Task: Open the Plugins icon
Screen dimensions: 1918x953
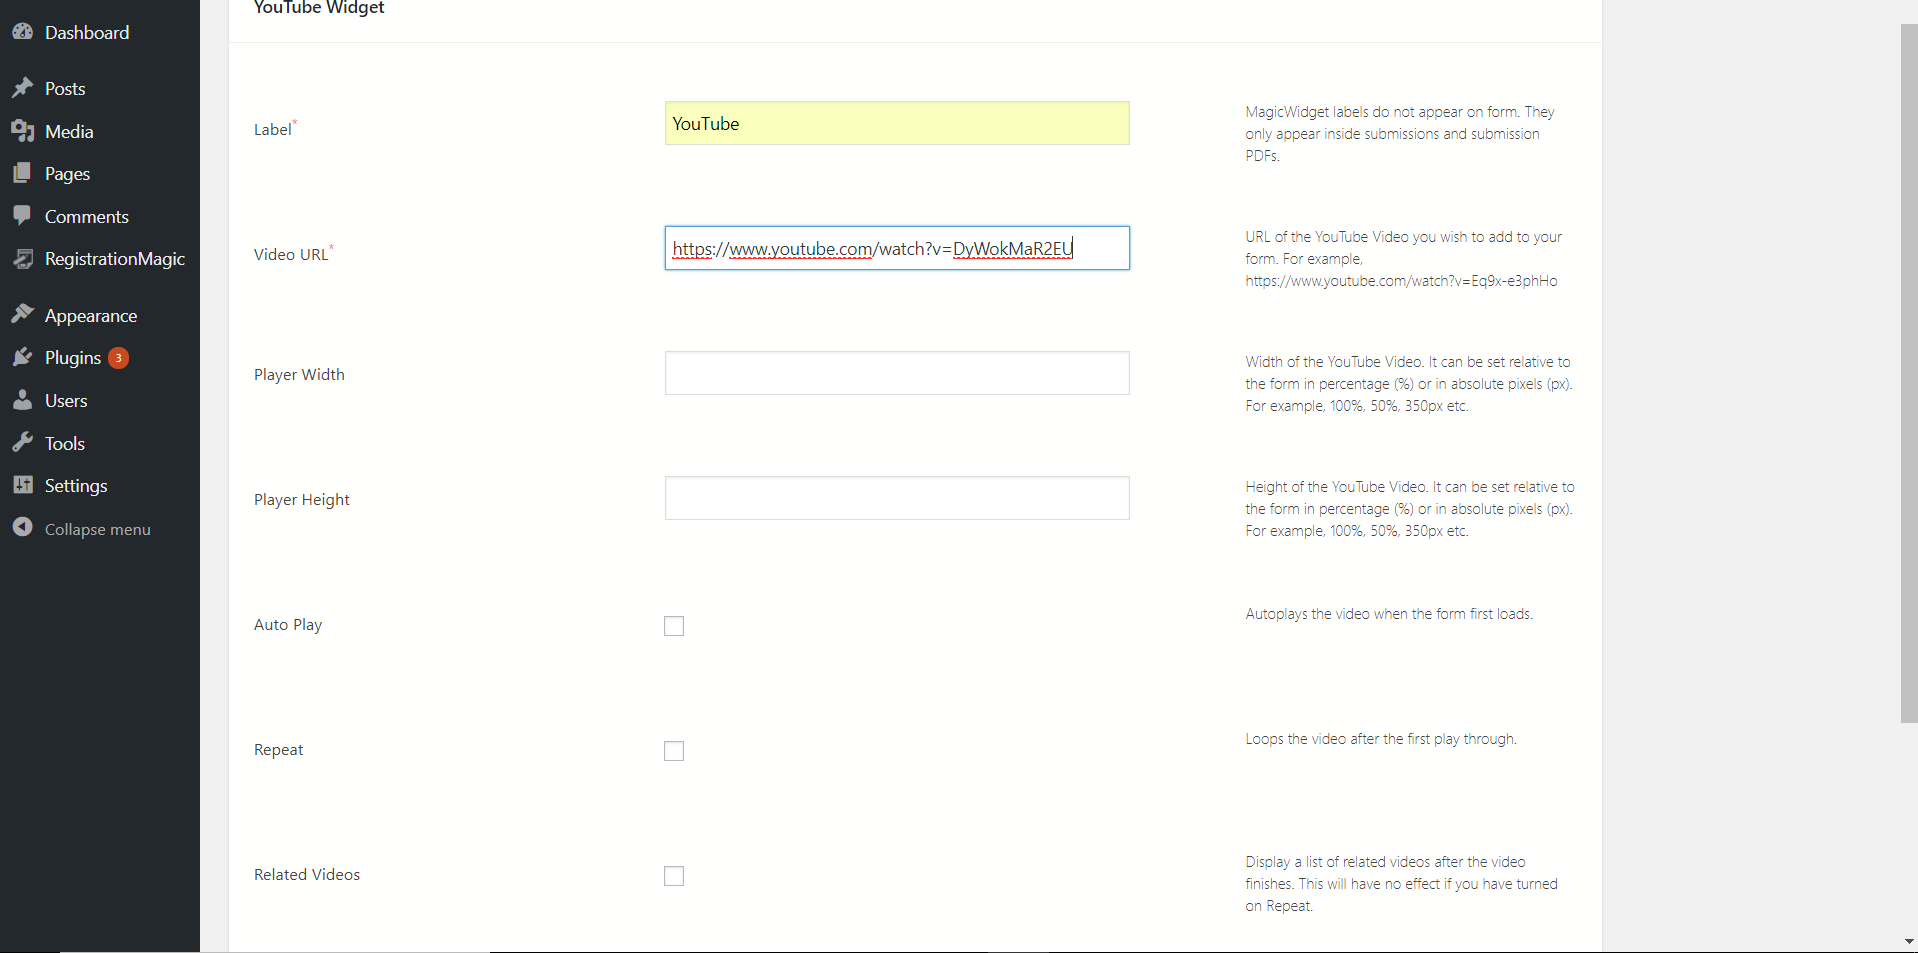Action: coord(23,357)
